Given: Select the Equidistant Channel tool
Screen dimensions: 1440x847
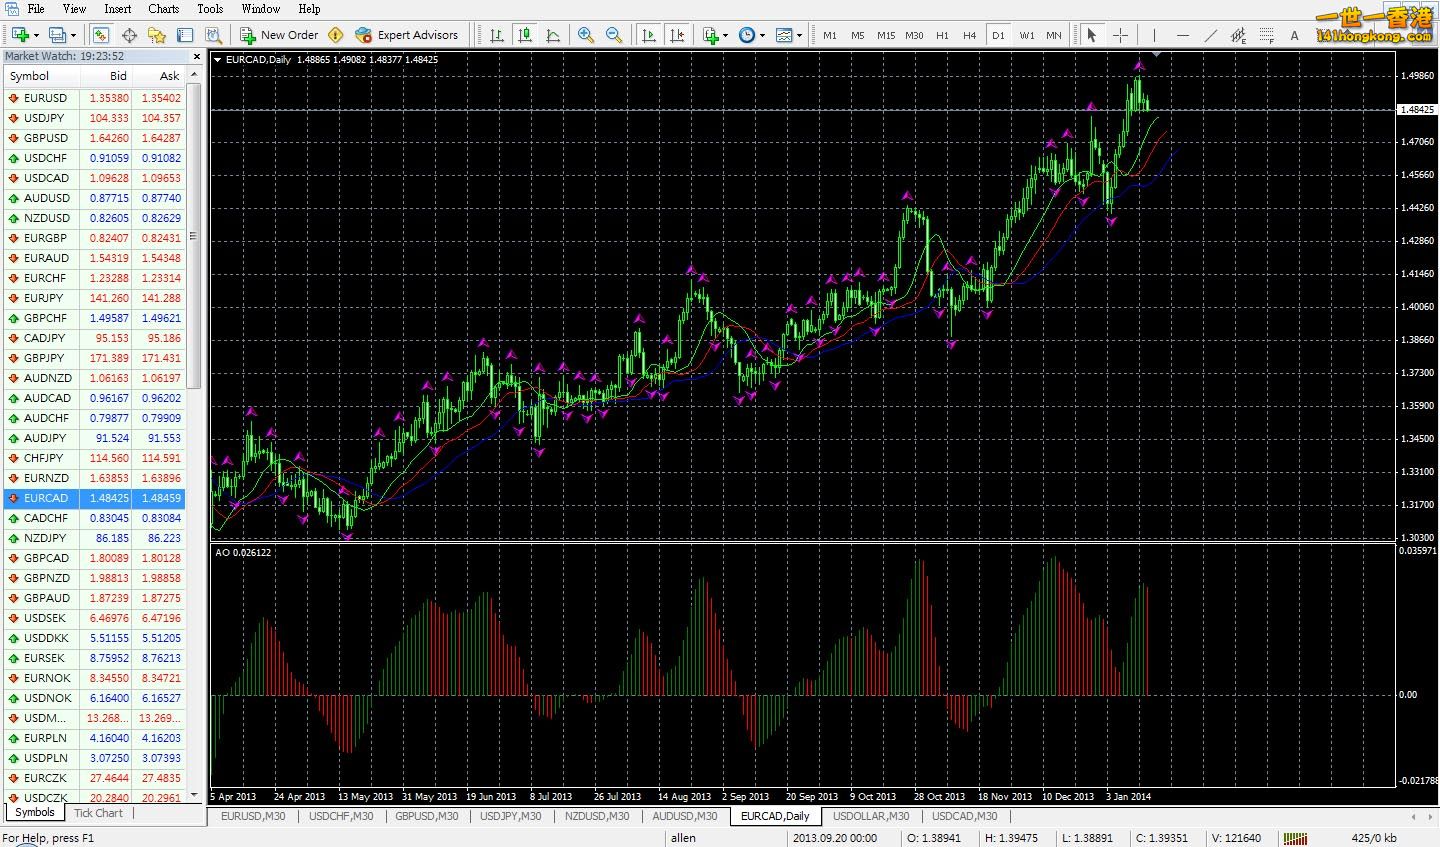Looking at the screenshot, I should 1238,35.
